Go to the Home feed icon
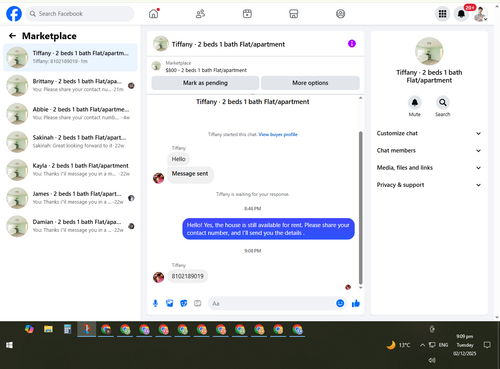This screenshot has height=369, width=500. [153, 14]
